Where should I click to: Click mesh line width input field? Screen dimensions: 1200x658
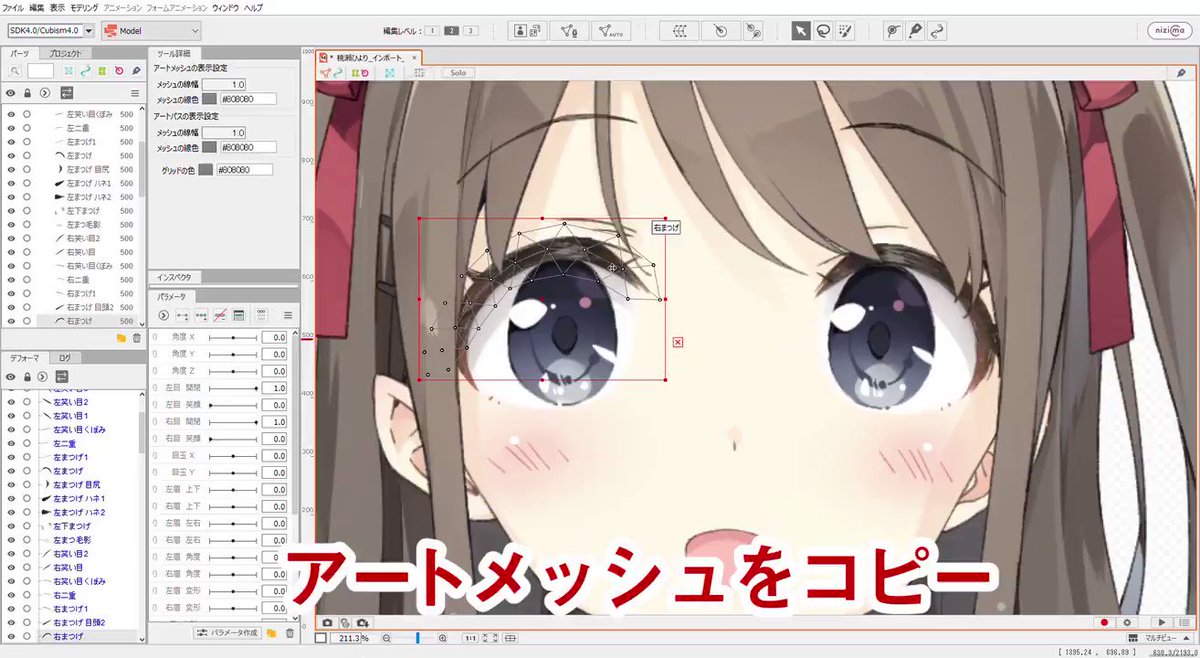[x=225, y=85]
